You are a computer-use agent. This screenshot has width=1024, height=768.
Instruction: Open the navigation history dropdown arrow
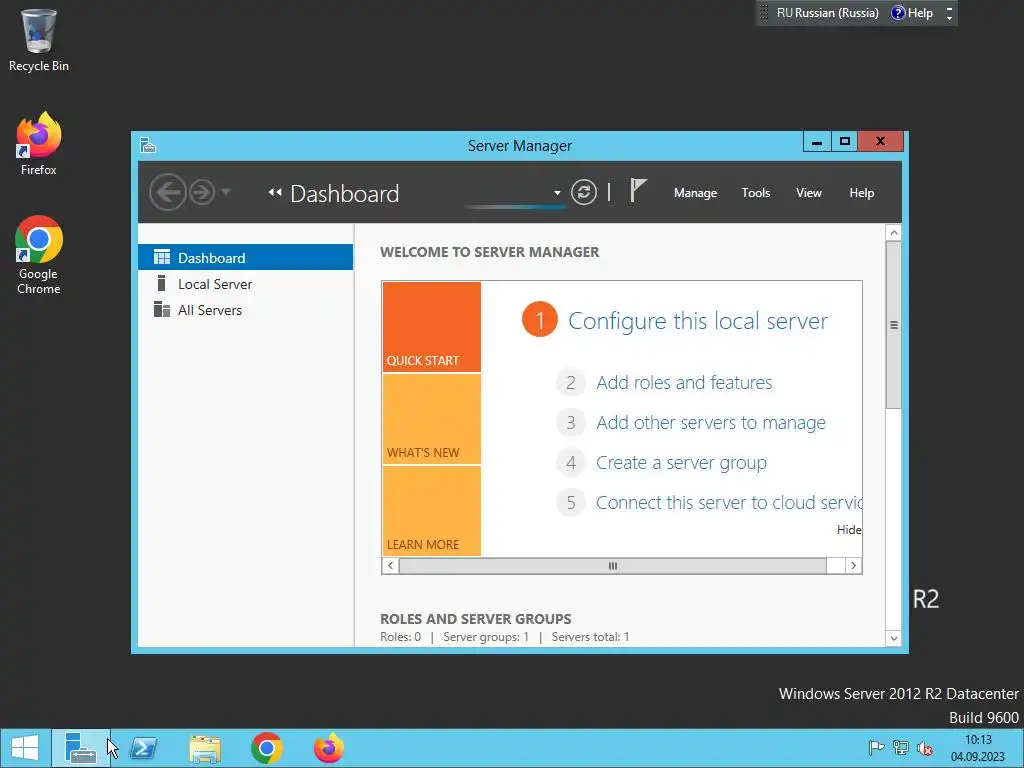click(226, 192)
